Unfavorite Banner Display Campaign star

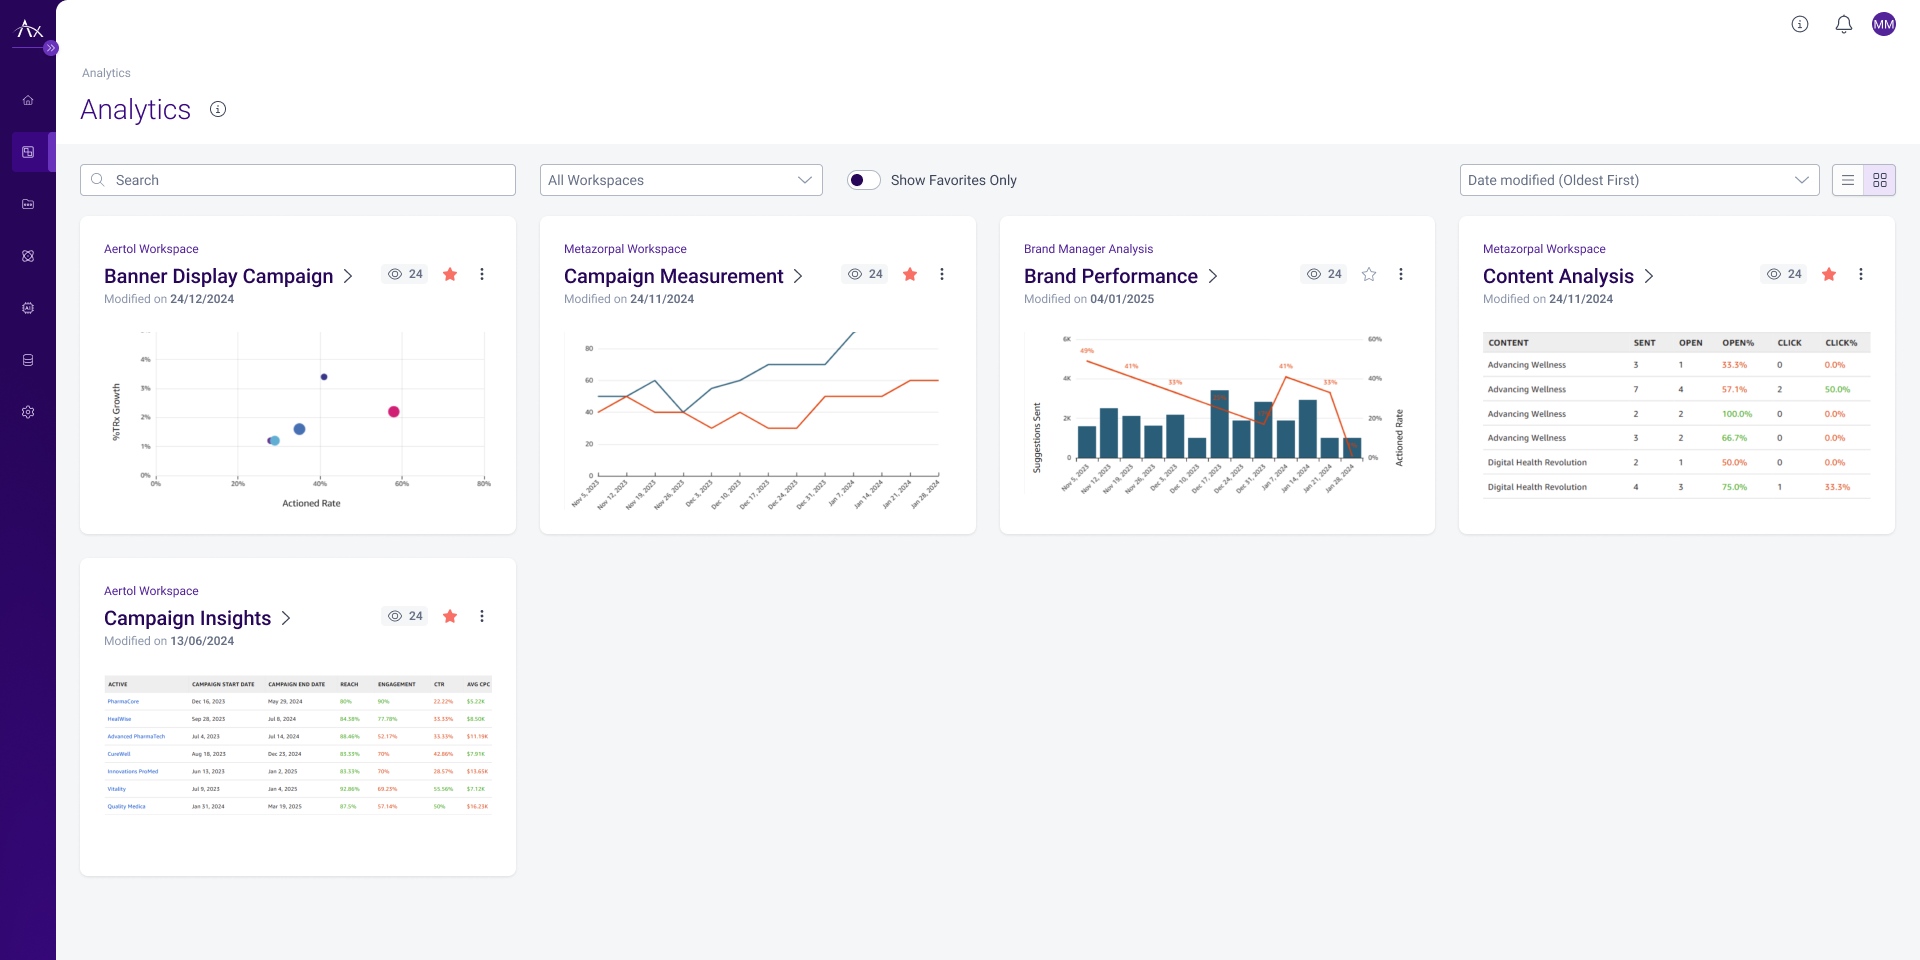pos(450,274)
